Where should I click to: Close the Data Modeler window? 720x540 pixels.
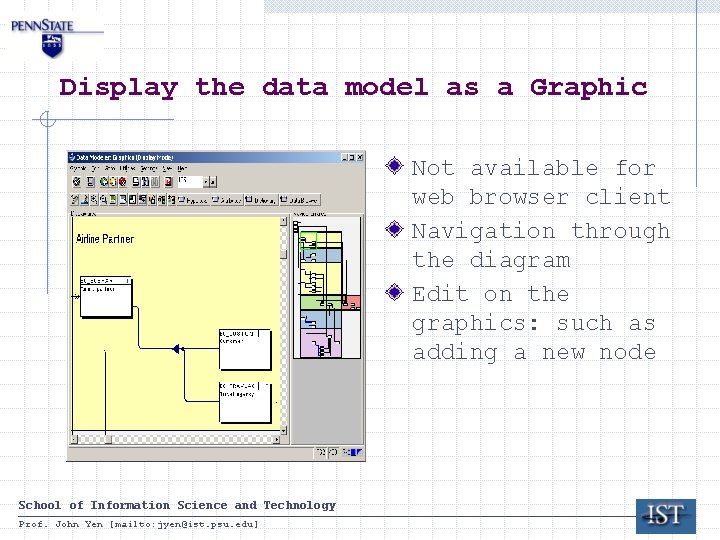click(x=360, y=157)
